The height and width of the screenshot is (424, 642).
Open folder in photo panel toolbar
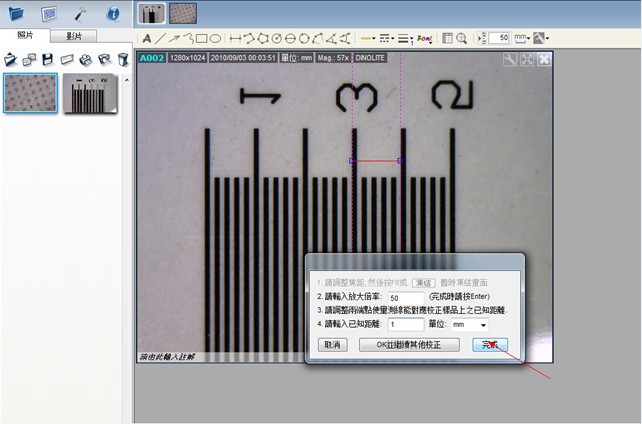pyautogui.click(x=11, y=59)
